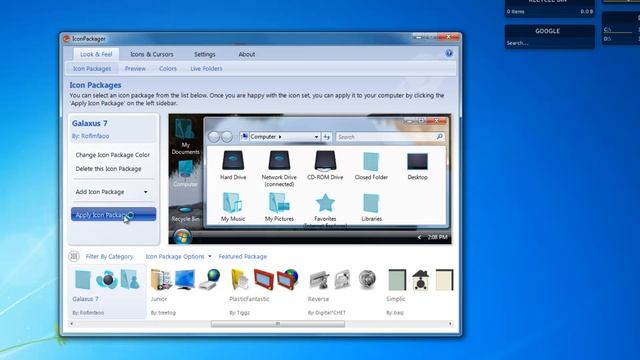Select the PlasticFantastic icon package

pyautogui.click(x=264, y=291)
